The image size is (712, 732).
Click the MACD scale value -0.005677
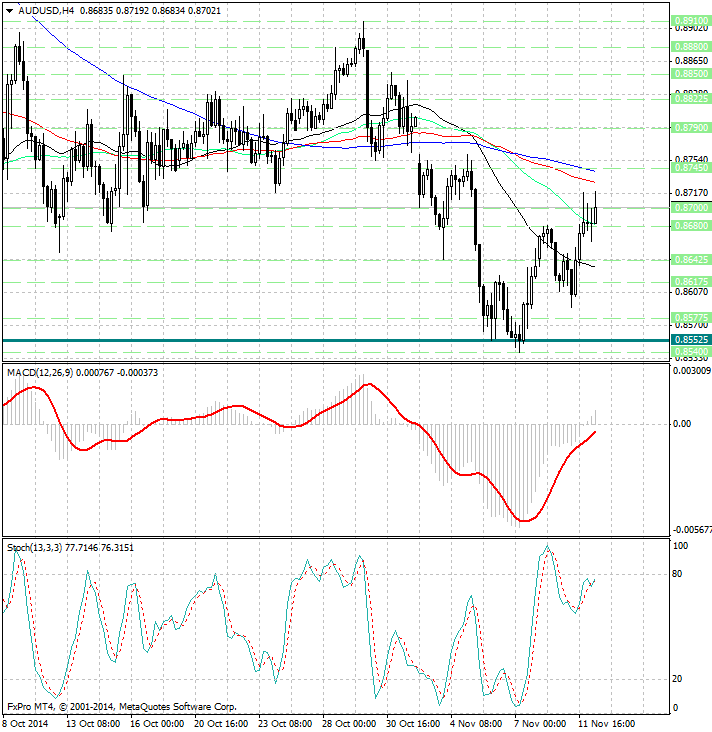pyautogui.click(x=692, y=530)
